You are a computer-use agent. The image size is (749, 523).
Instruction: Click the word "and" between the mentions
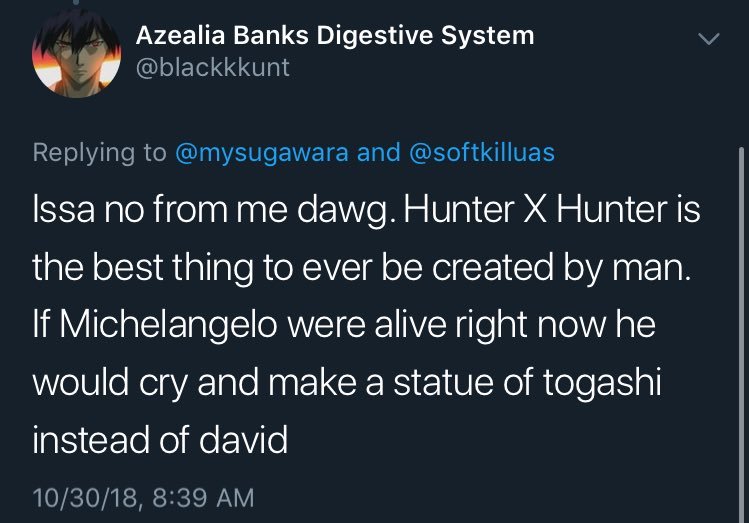click(378, 153)
